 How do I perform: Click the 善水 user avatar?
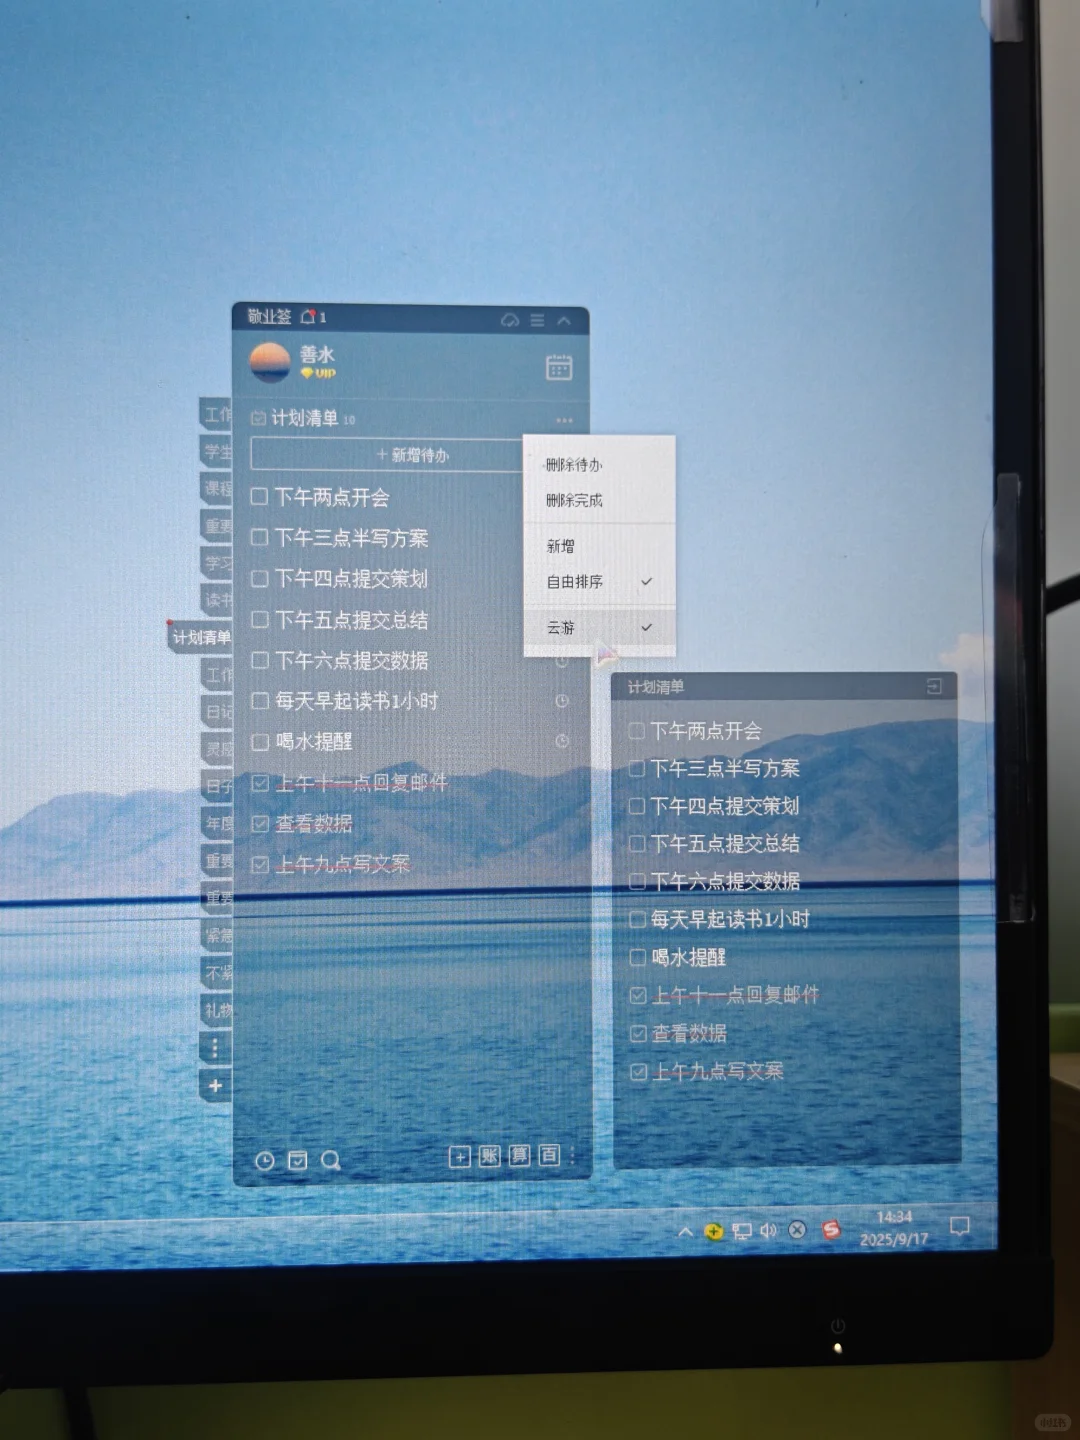(268, 360)
